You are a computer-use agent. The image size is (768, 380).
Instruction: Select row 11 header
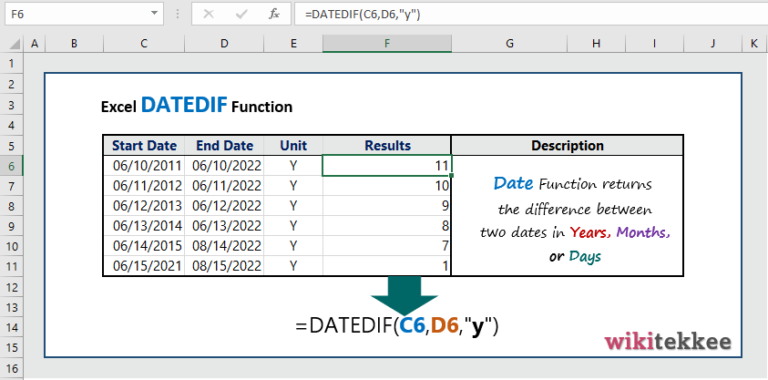click(x=12, y=266)
